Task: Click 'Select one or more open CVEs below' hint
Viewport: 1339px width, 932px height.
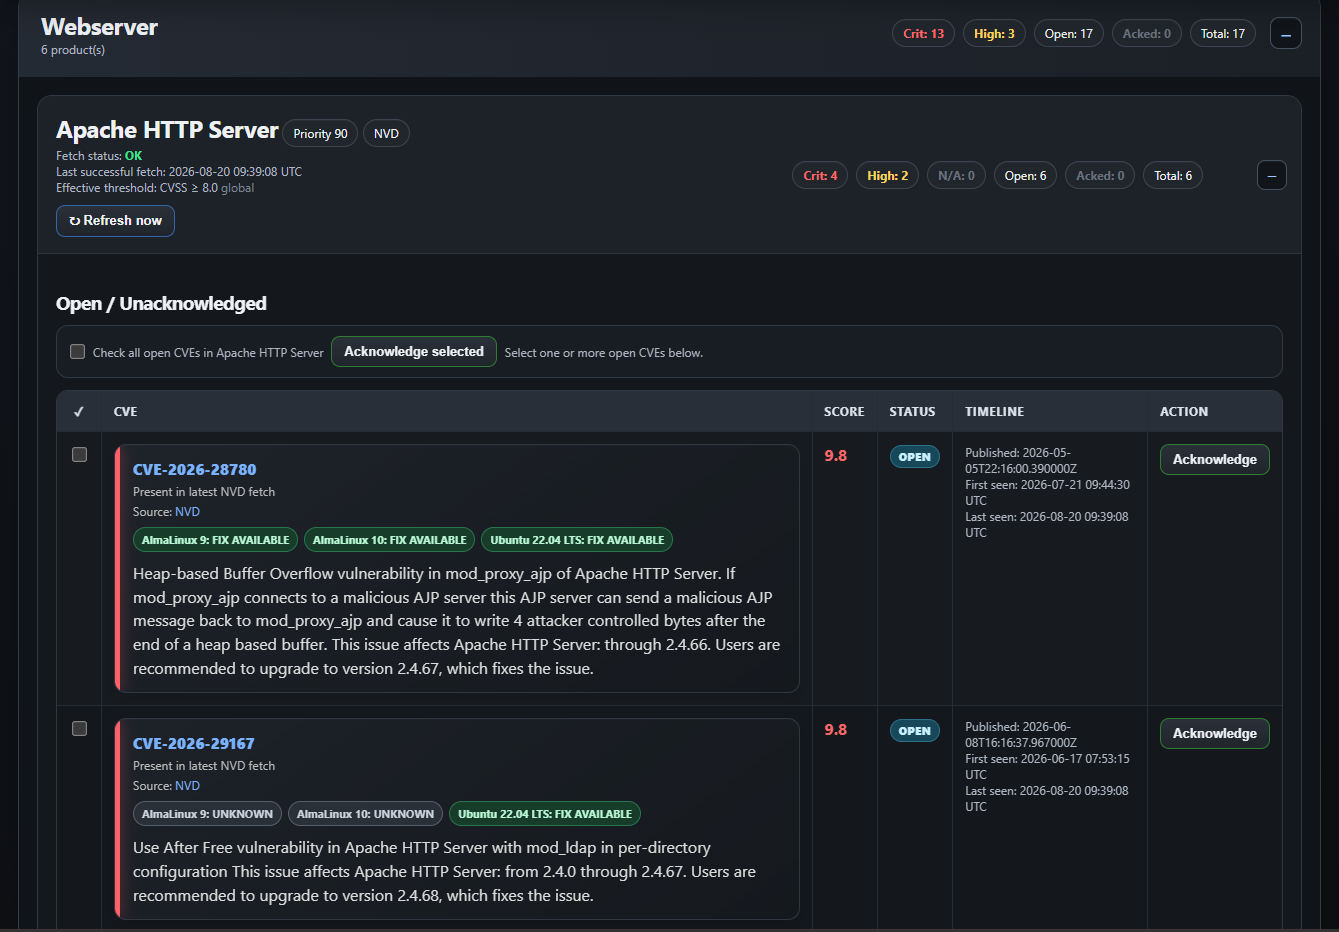Action: coord(604,353)
